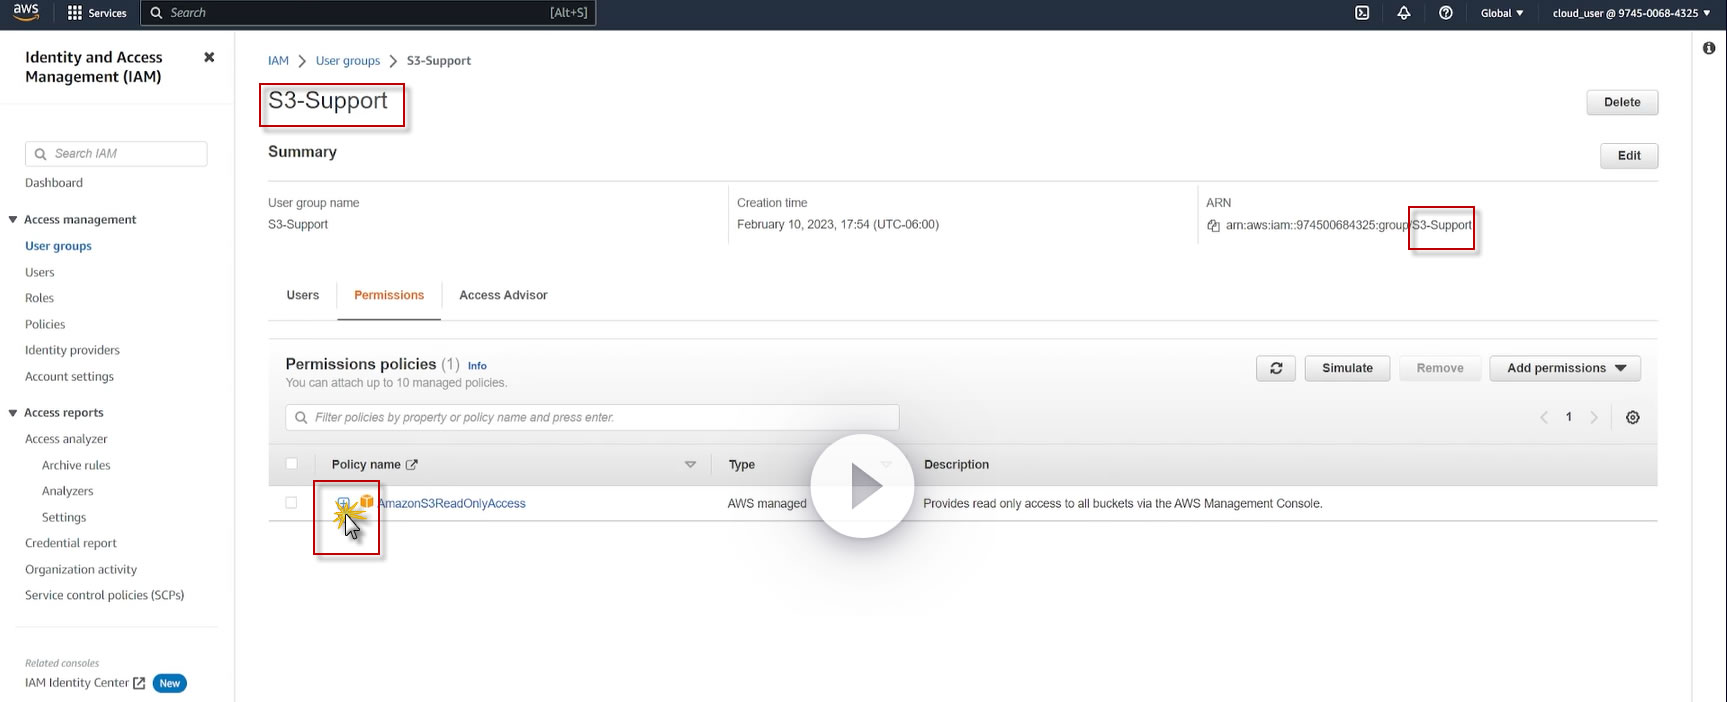Open the cloud_user account dropdown

[1631, 13]
